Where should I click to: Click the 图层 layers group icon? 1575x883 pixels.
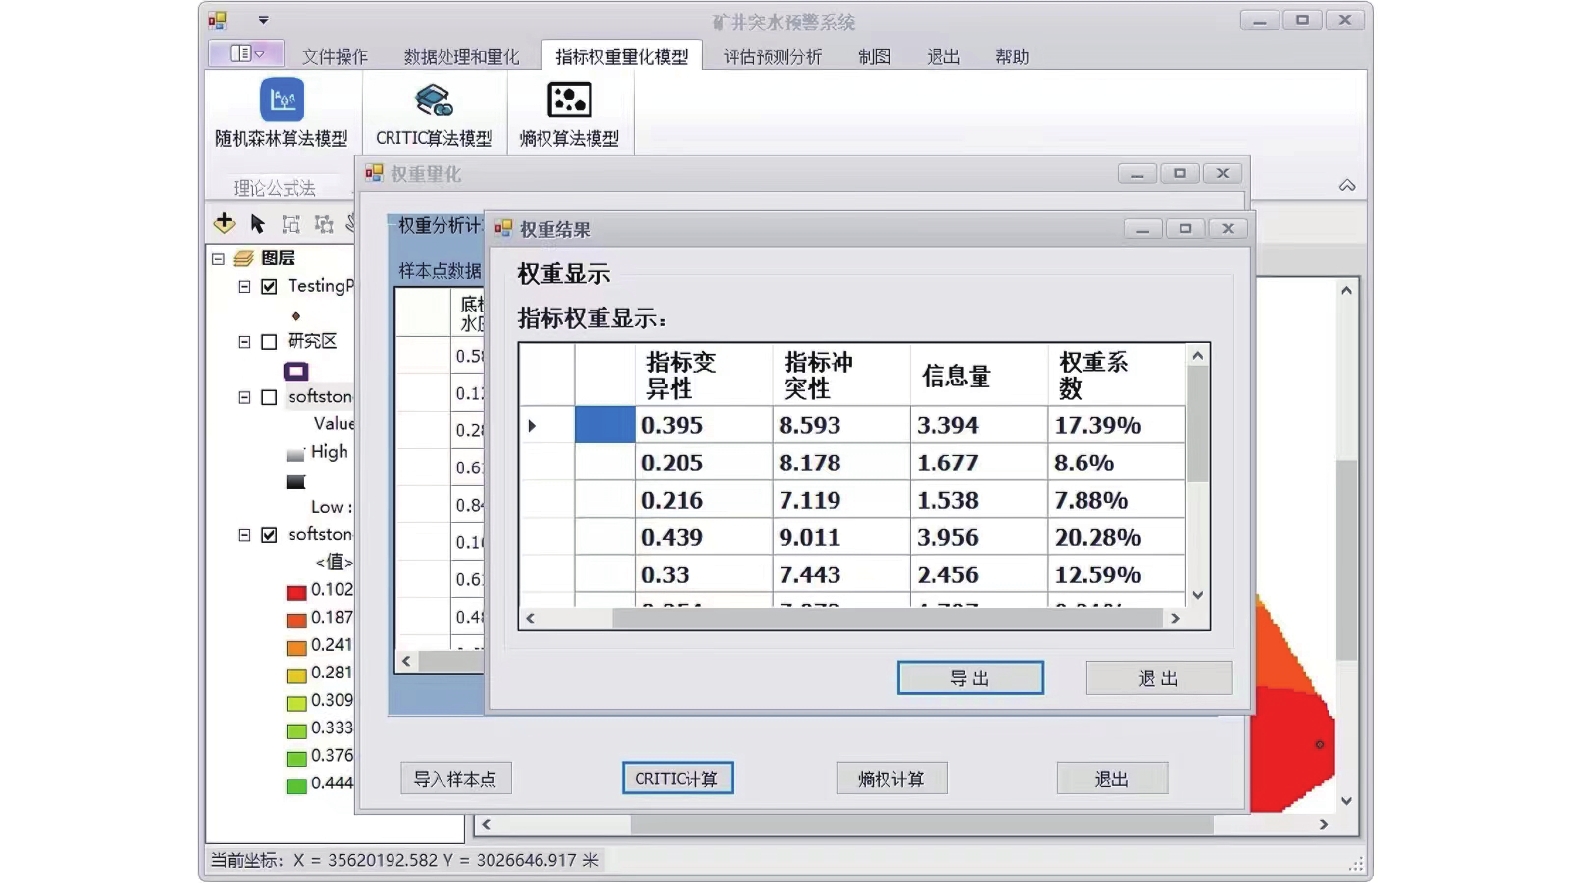[244, 259]
